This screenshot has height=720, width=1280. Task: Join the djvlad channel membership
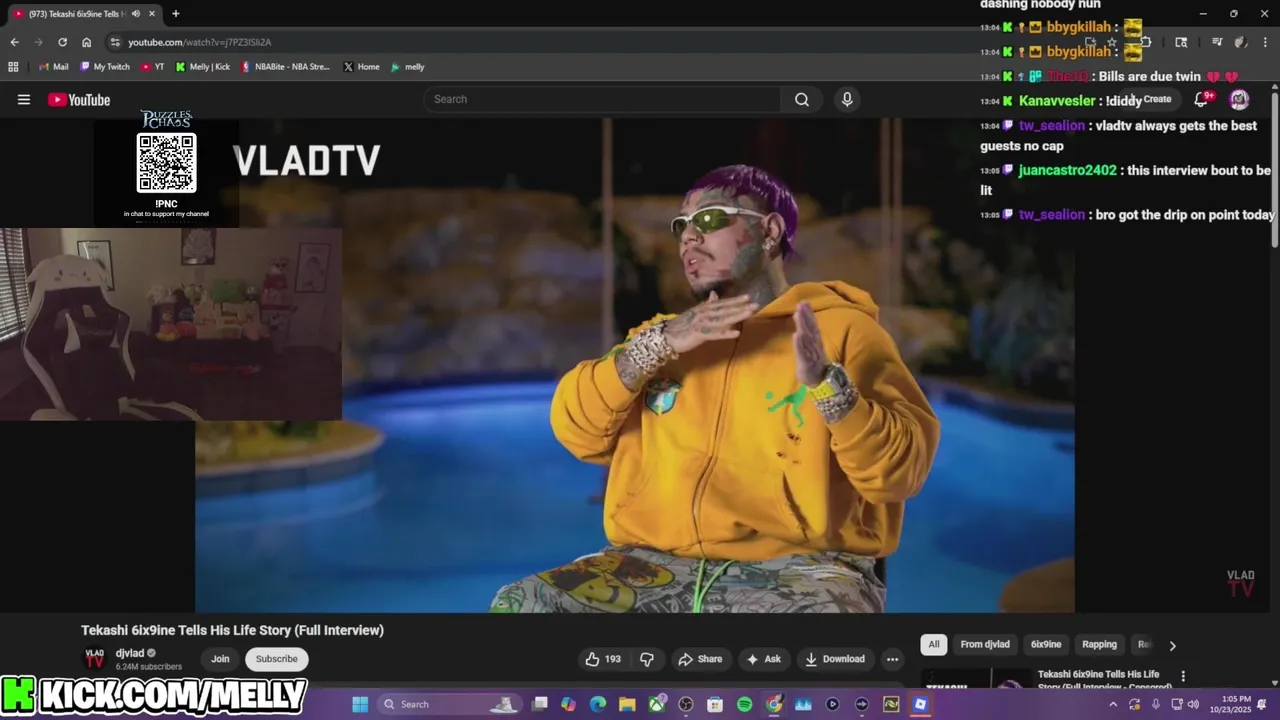pyautogui.click(x=220, y=659)
